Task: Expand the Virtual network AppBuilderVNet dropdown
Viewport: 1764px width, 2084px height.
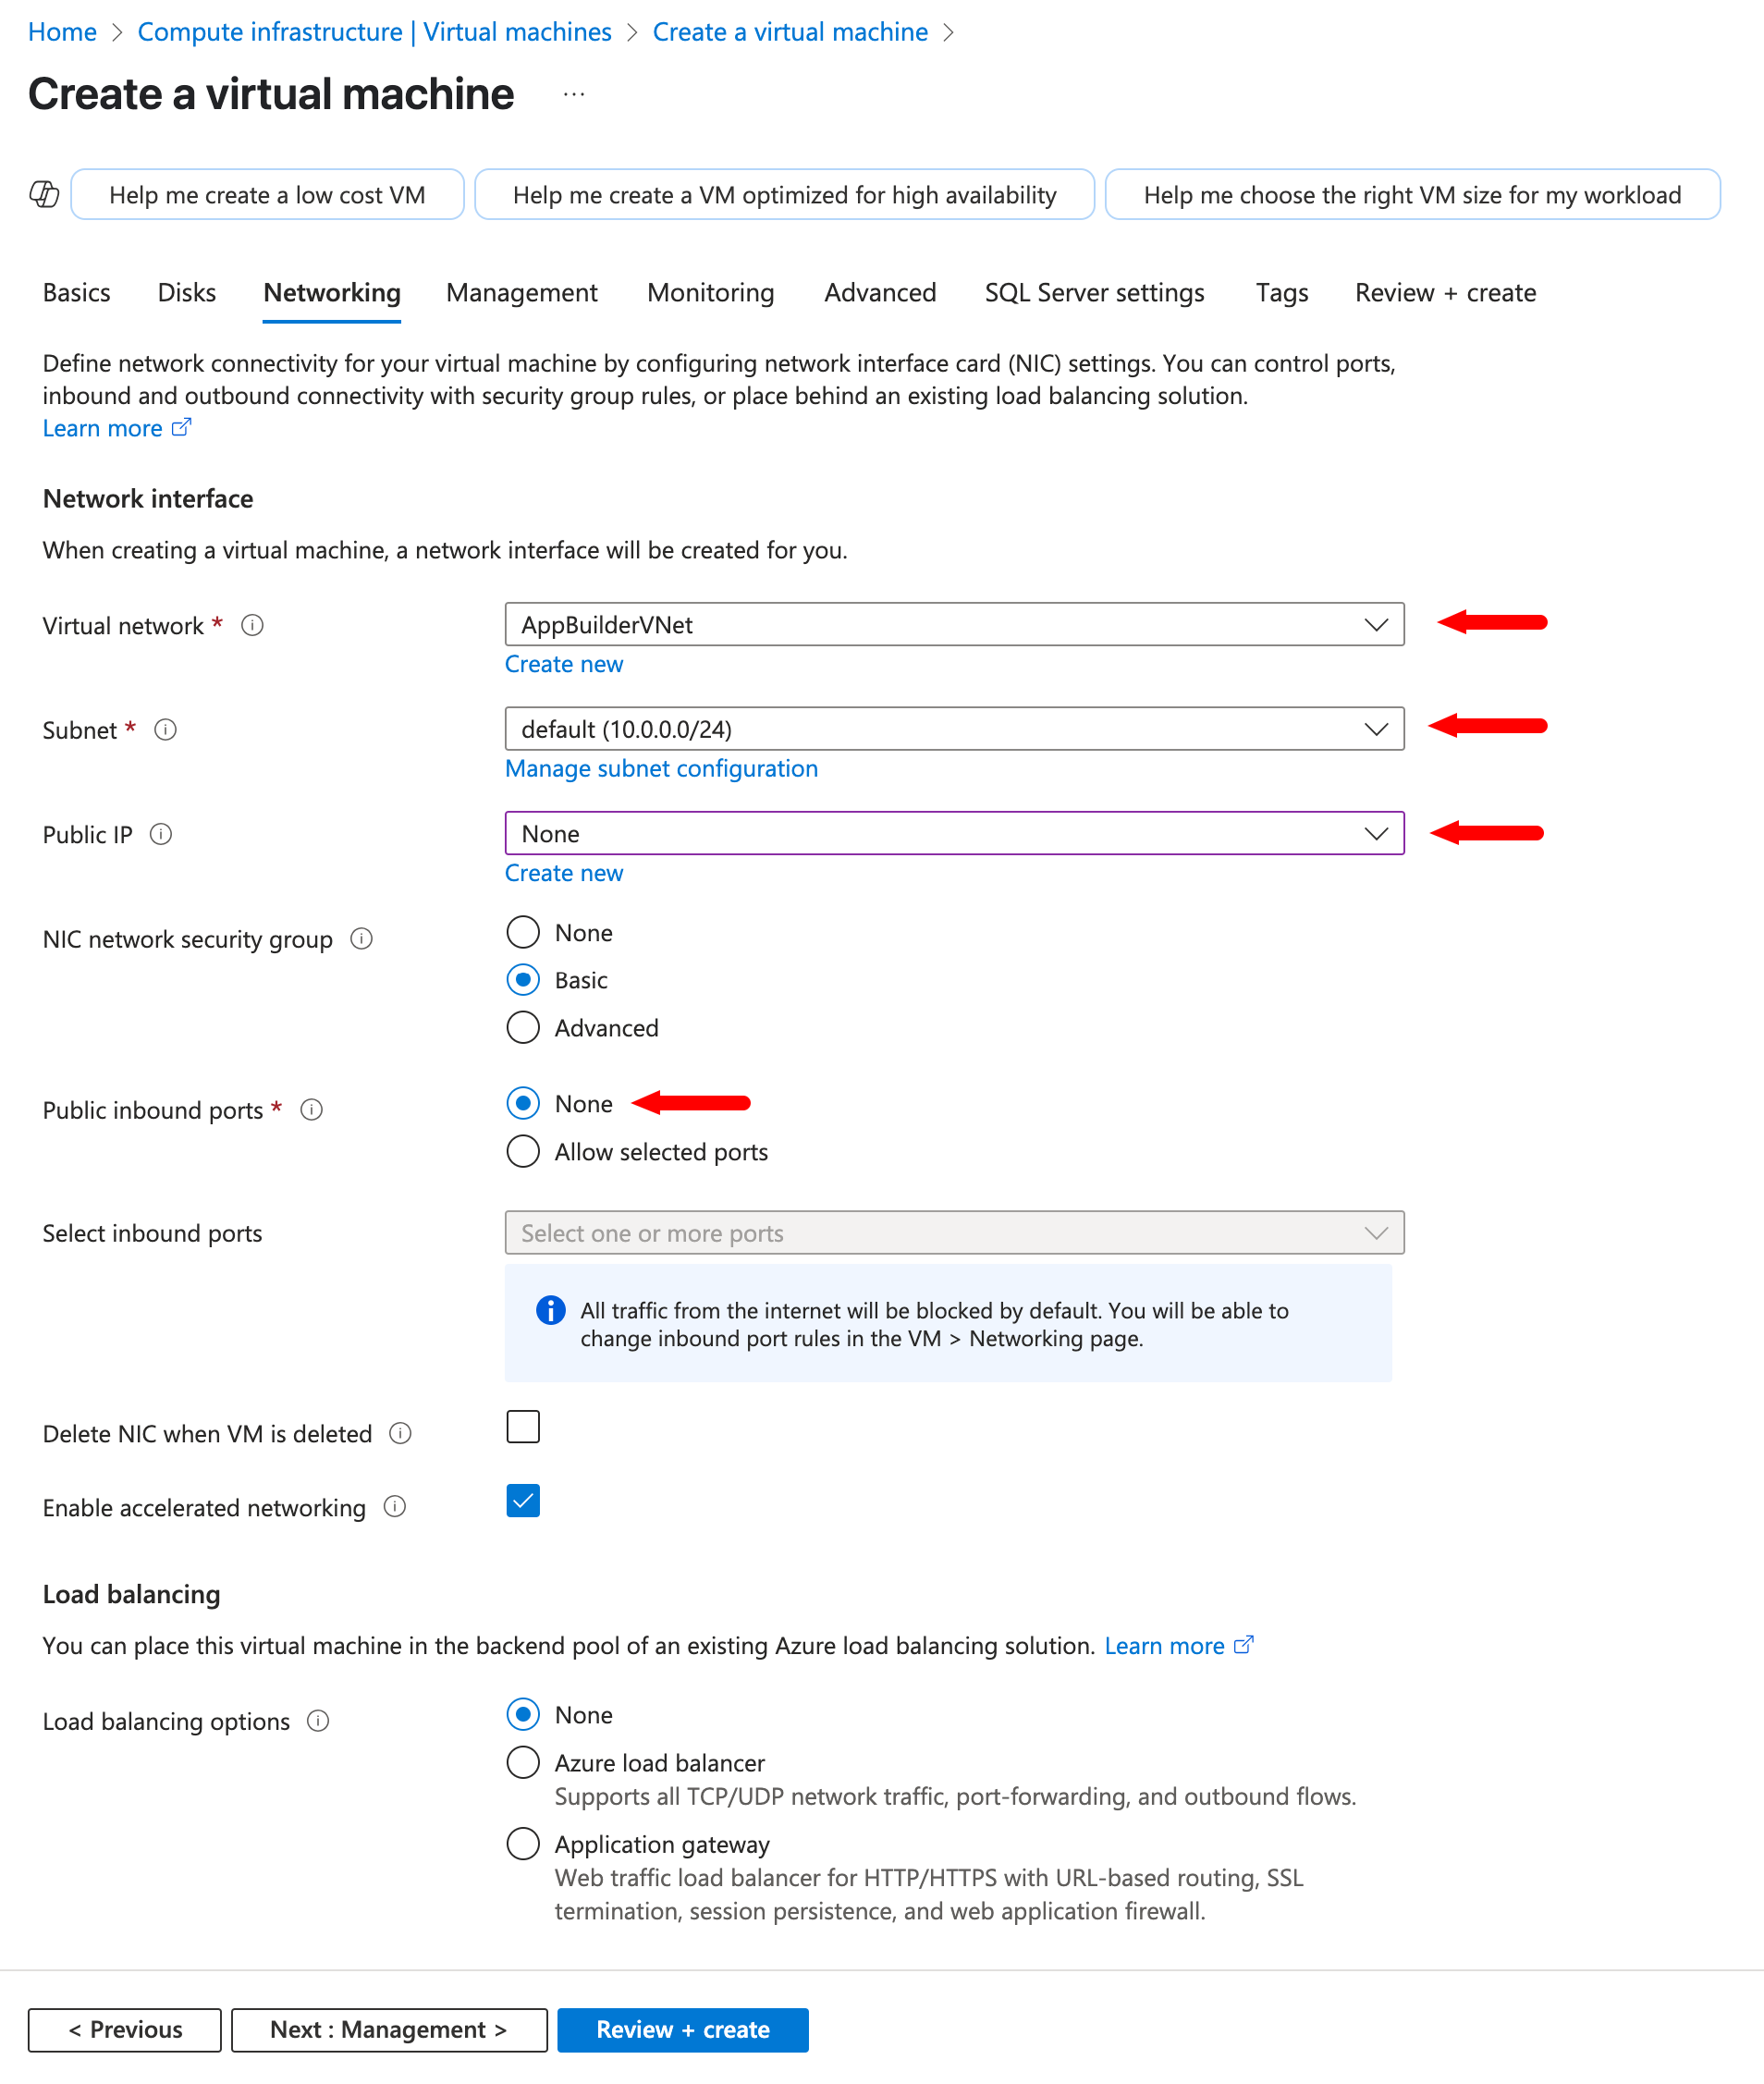Action: (953, 624)
